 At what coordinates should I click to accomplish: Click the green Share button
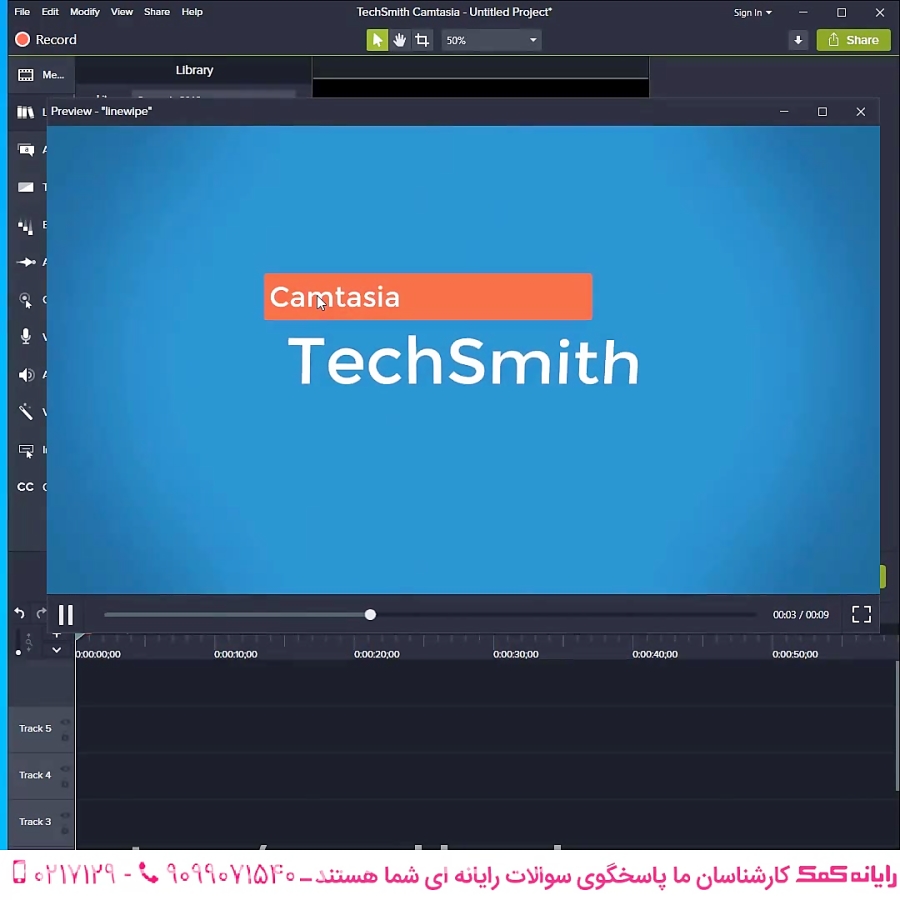(853, 39)
